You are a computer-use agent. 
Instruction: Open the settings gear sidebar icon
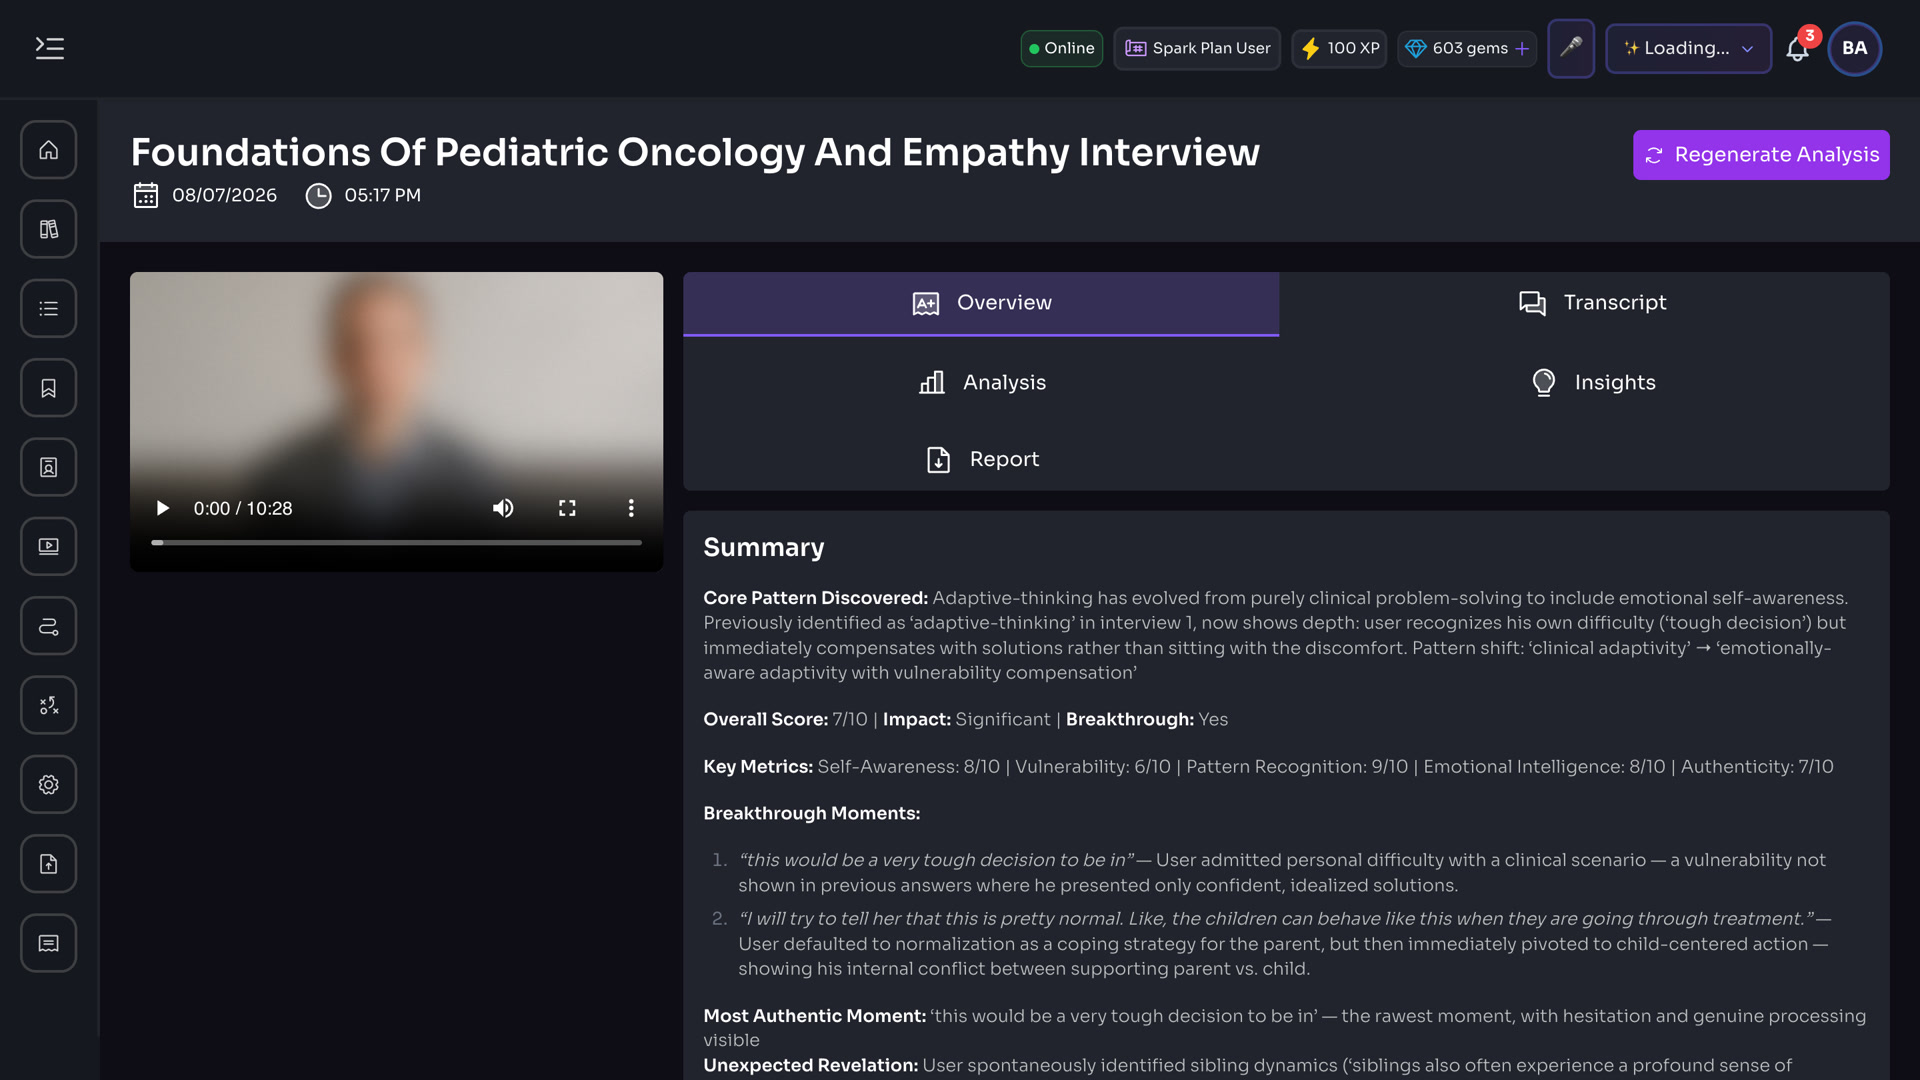click(48, 785)
